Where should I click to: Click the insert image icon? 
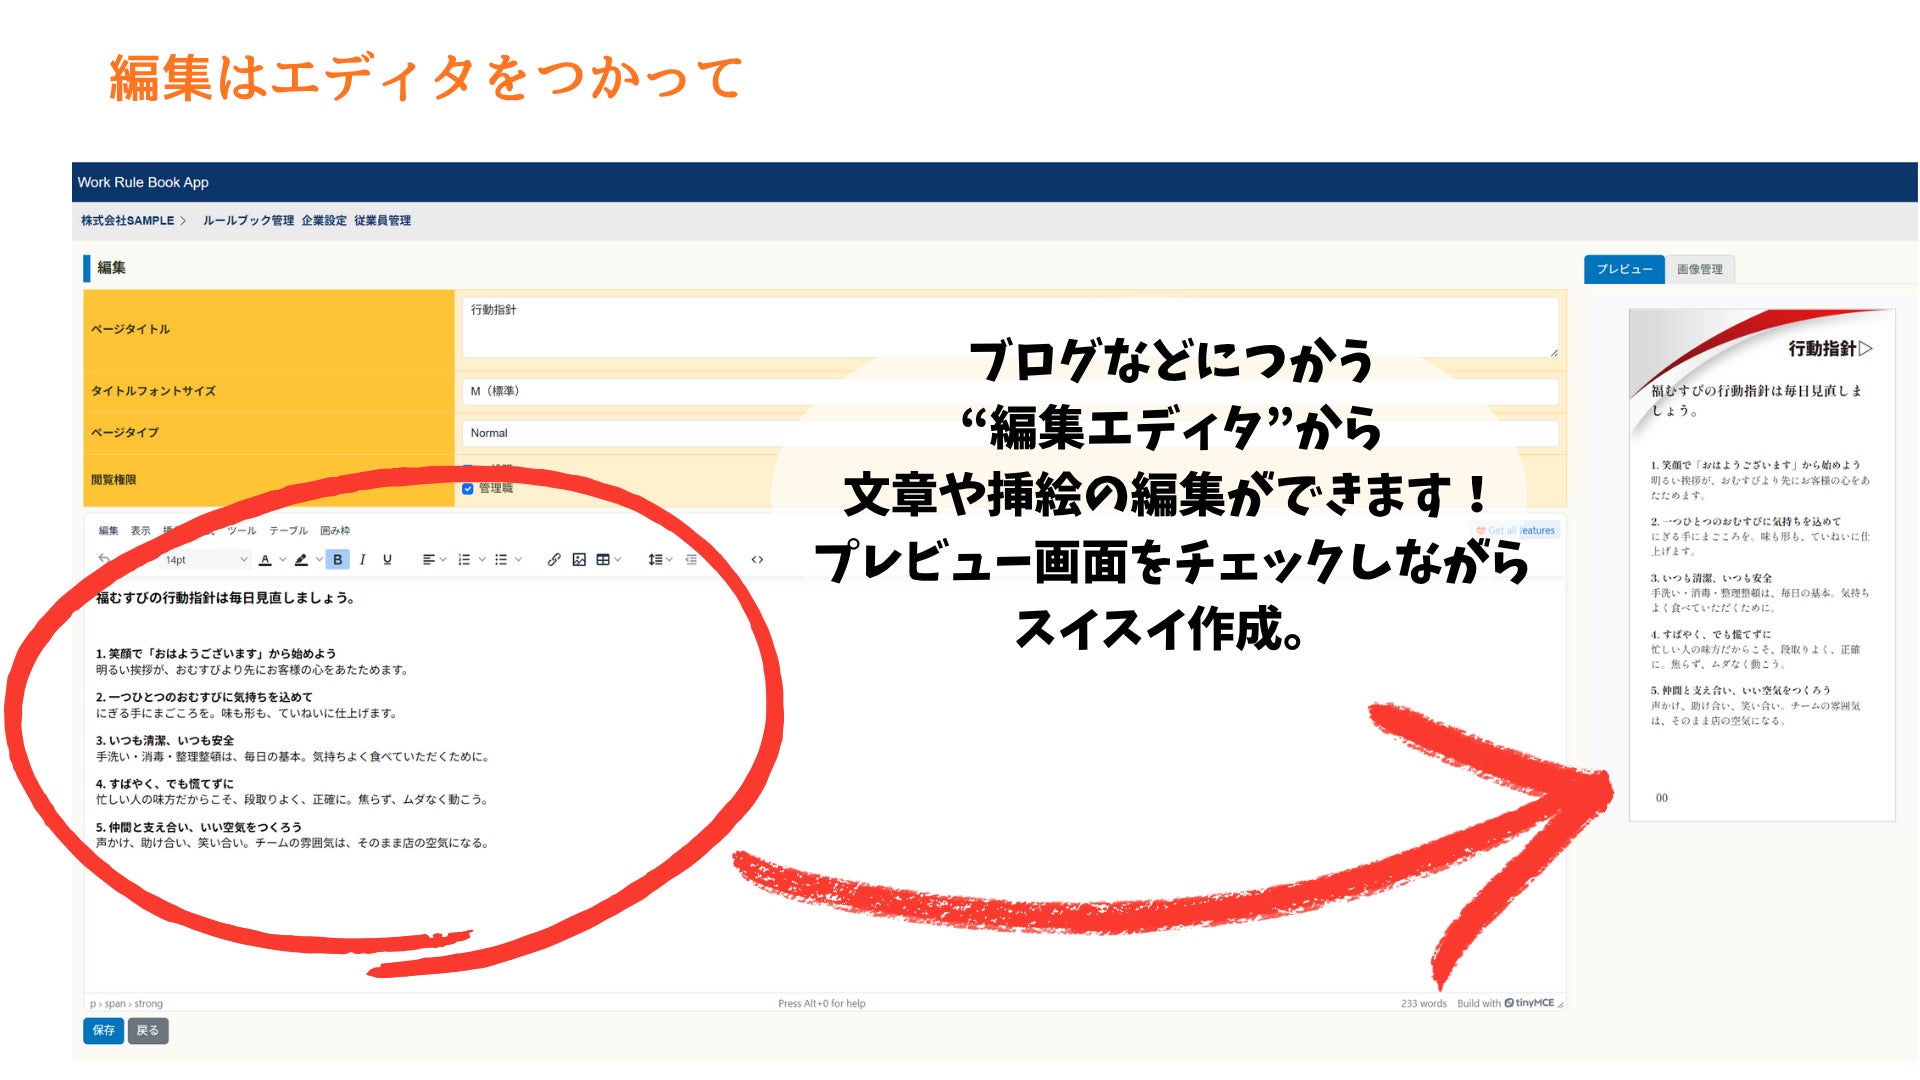(579, 560)
